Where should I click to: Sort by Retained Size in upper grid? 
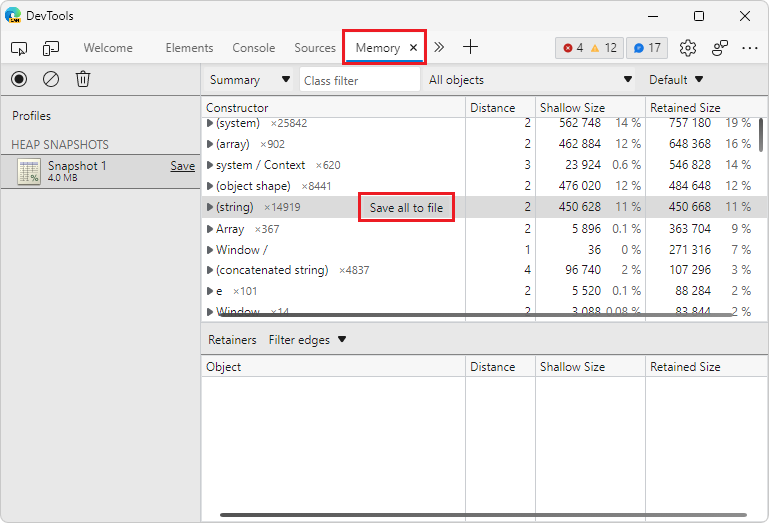(x=706, y=107)
